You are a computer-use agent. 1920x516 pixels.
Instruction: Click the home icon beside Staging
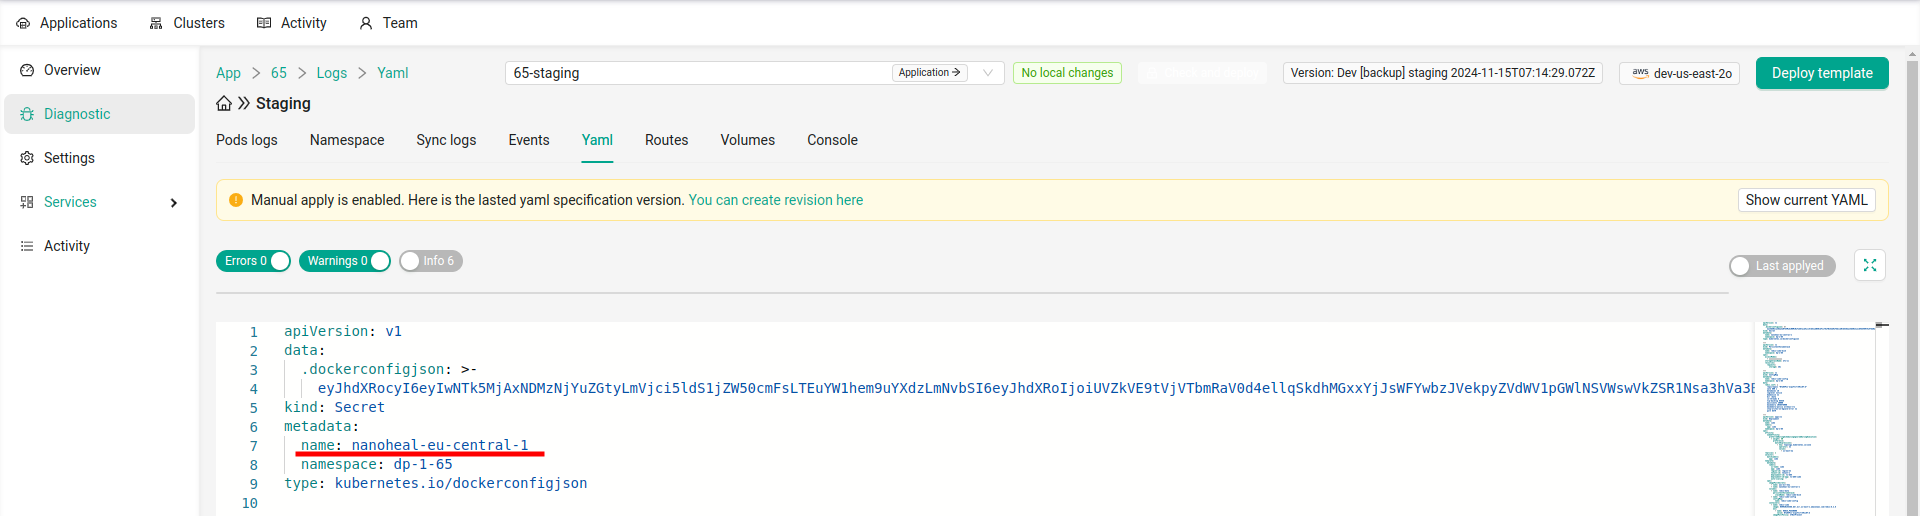coord(224,104)
